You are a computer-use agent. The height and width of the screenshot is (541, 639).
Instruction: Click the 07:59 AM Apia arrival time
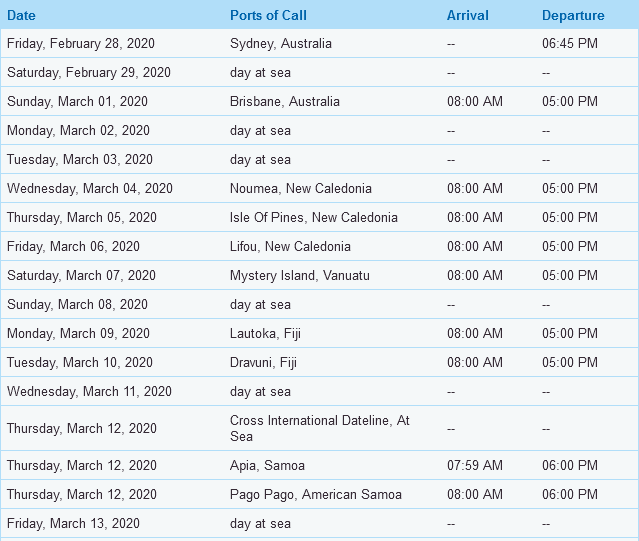[x=475, y=465]
